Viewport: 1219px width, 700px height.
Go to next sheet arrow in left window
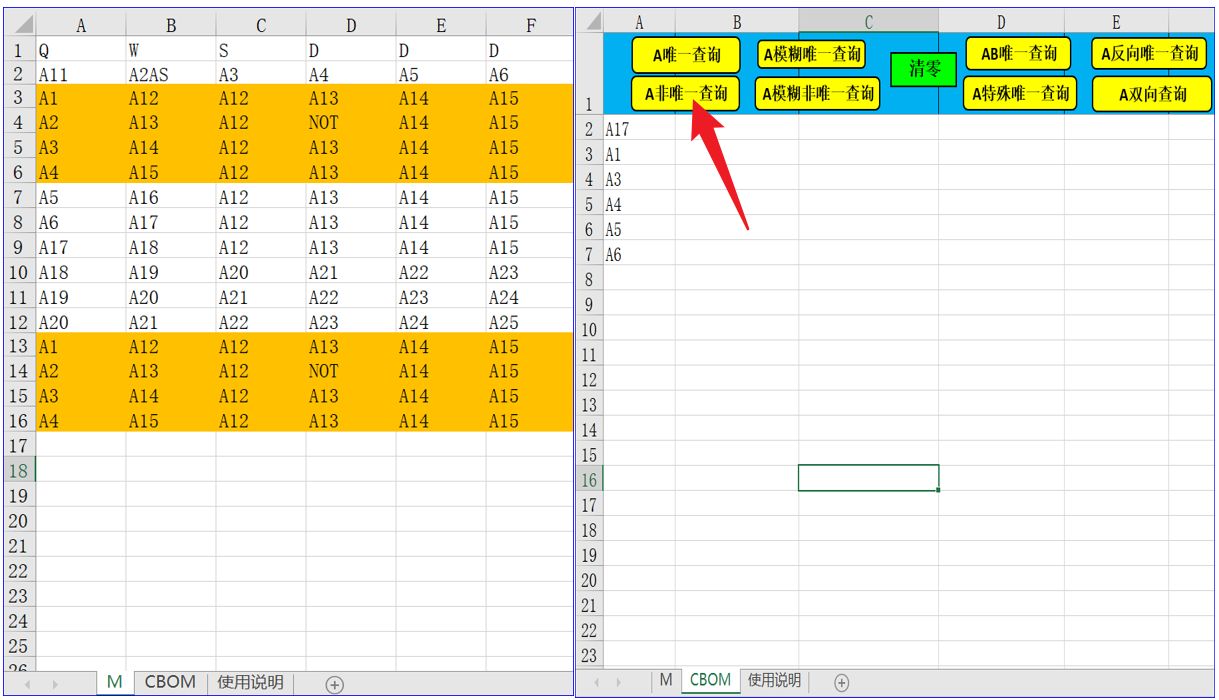(x=54, y=684)
